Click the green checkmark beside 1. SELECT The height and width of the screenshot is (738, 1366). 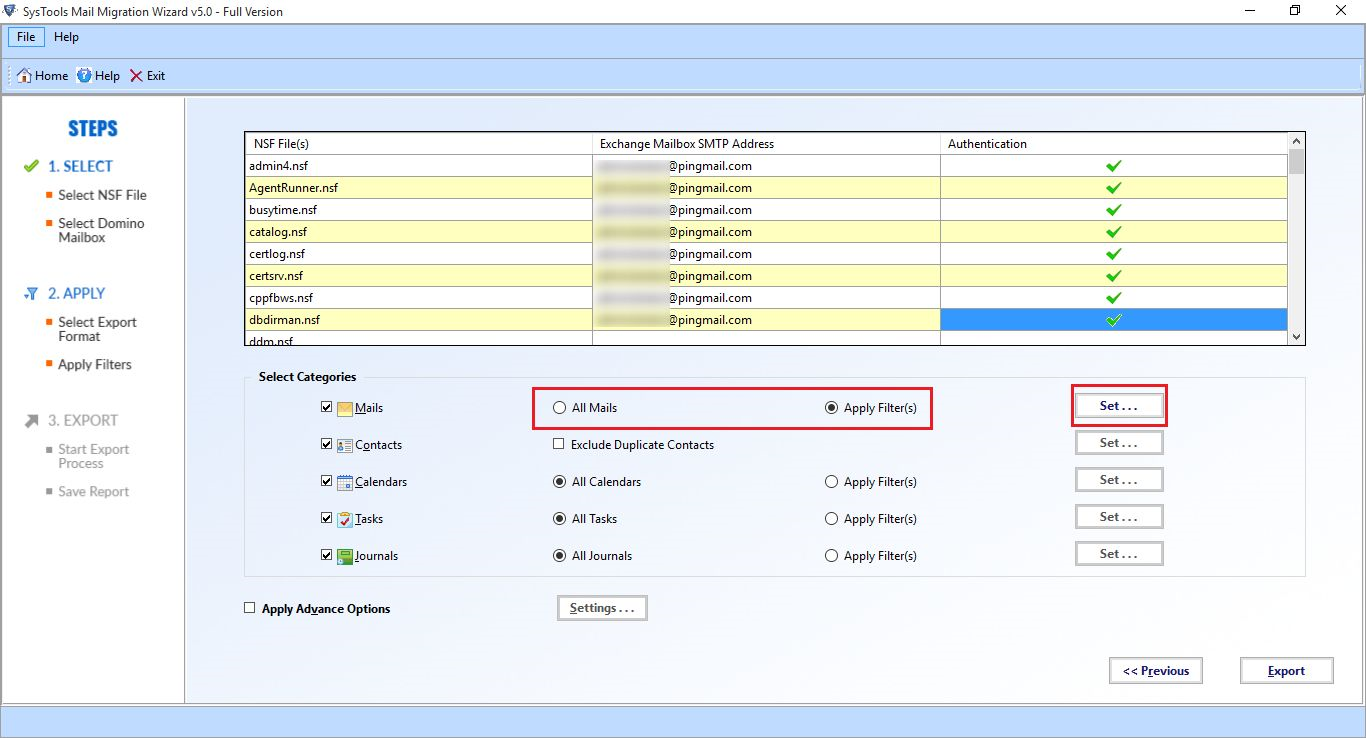31,166
